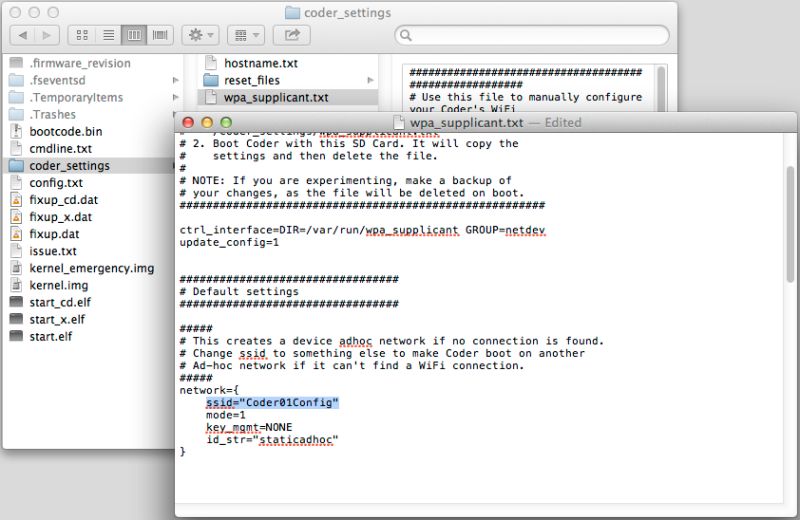Click the Share button in Finder toolbar
800x520 pixels.
click(x=292, y=35)
